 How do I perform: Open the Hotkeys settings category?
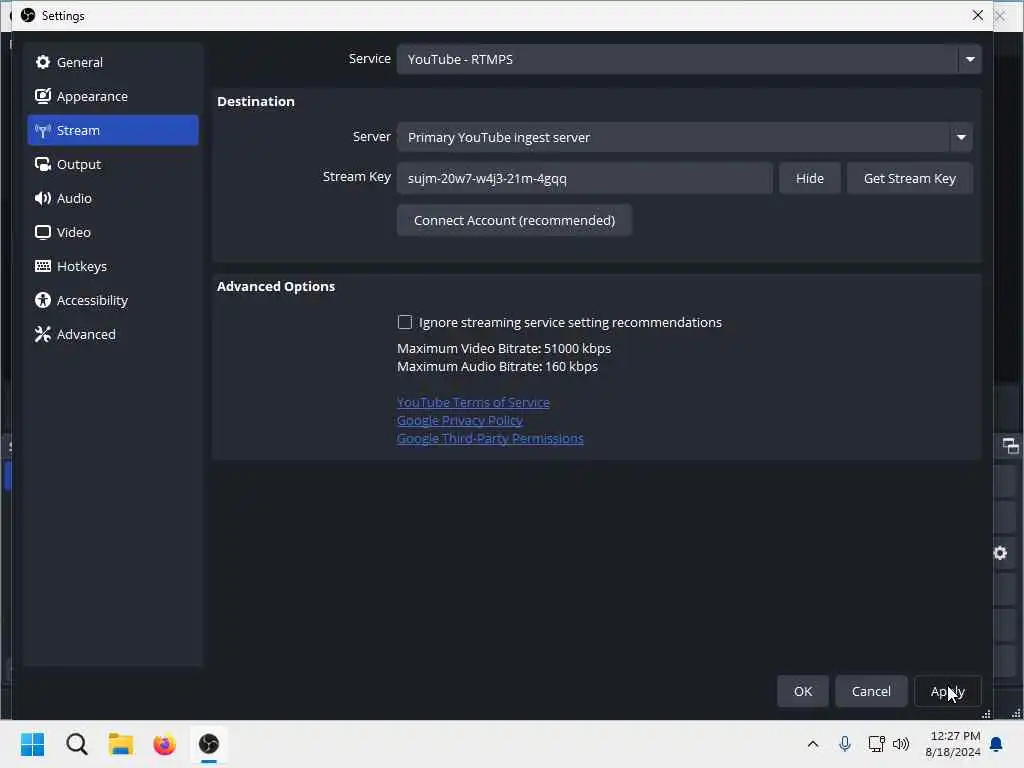click(x=113, y=266)
